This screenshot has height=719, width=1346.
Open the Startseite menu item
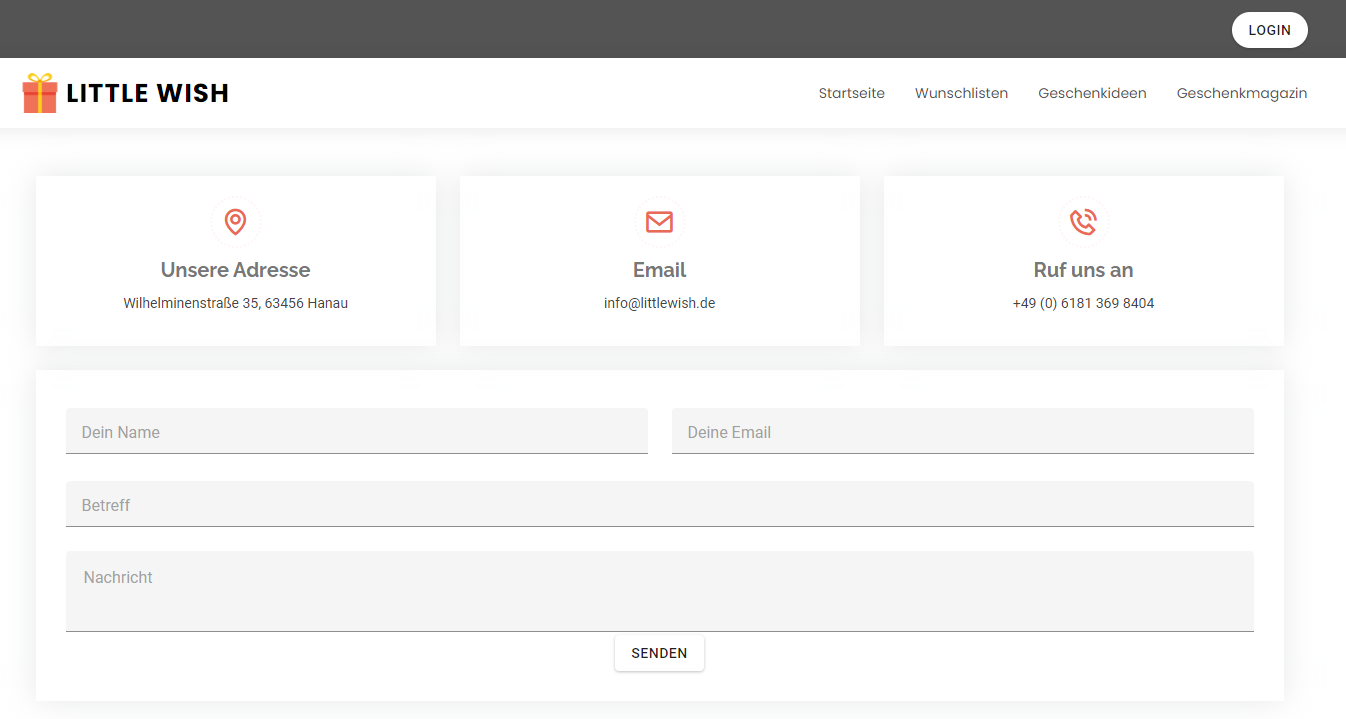point(851,93)
